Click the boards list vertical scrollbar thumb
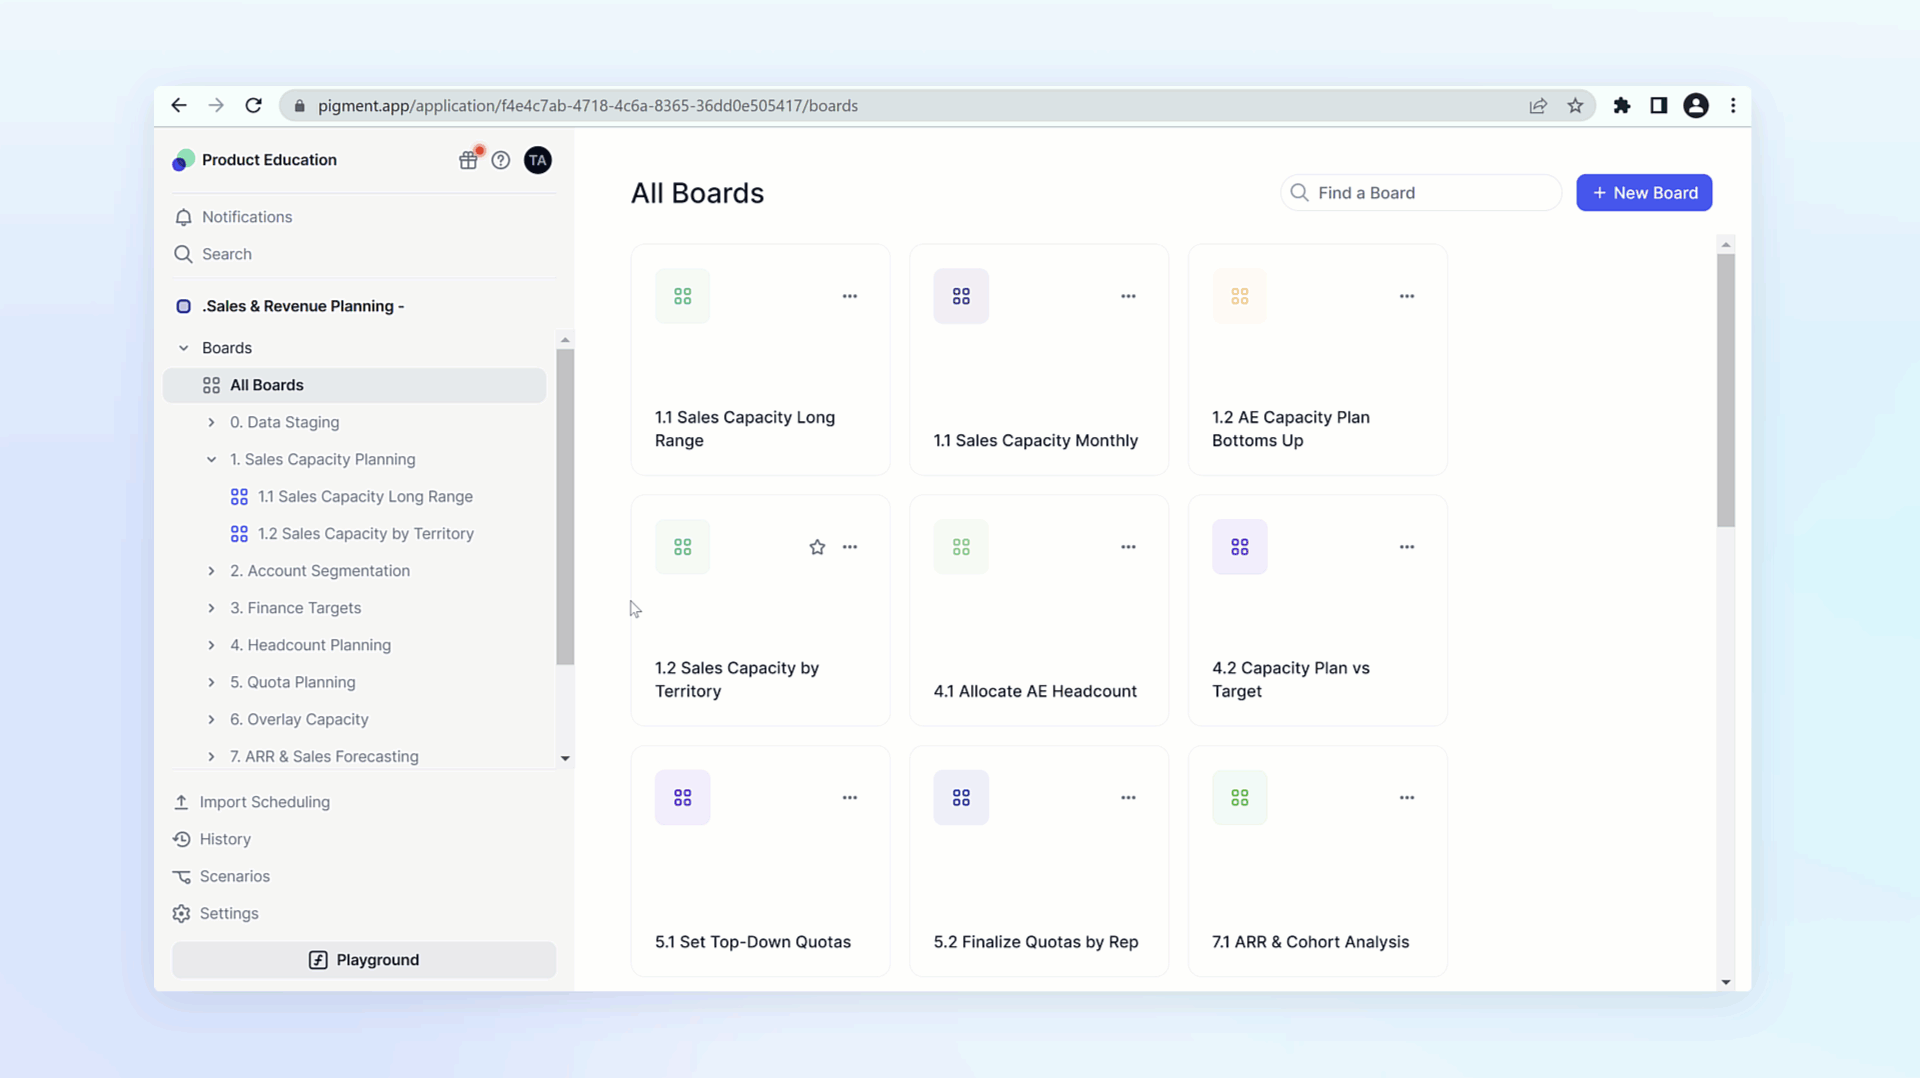The width and height of the screenshot is (1920, 1078). (1726, 390)
